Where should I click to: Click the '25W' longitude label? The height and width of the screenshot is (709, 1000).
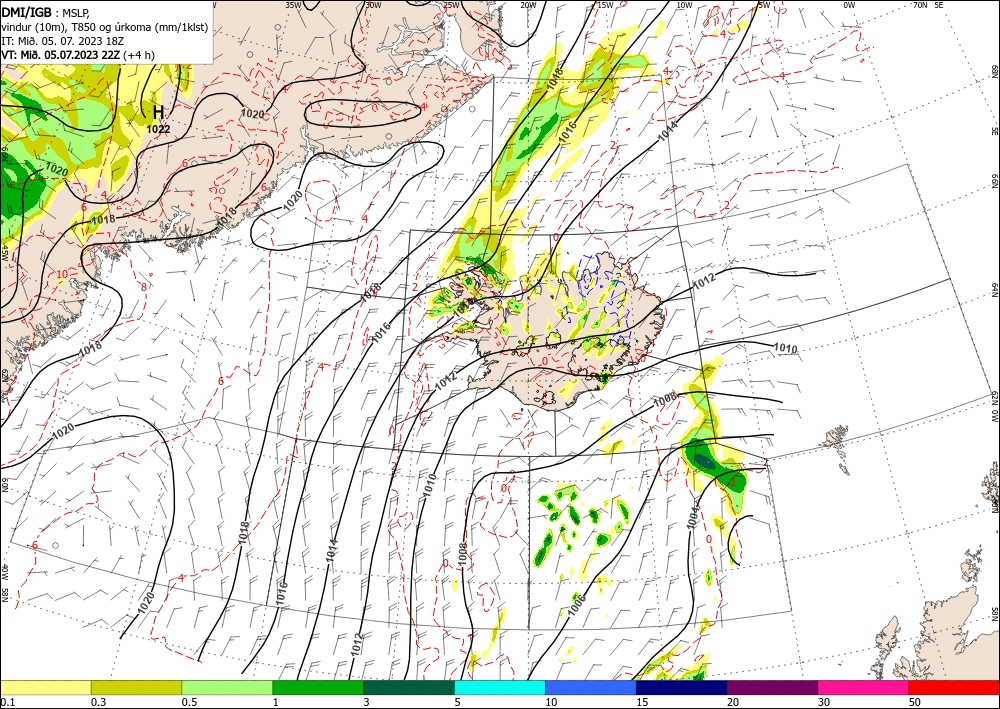(x=452, y=5)
